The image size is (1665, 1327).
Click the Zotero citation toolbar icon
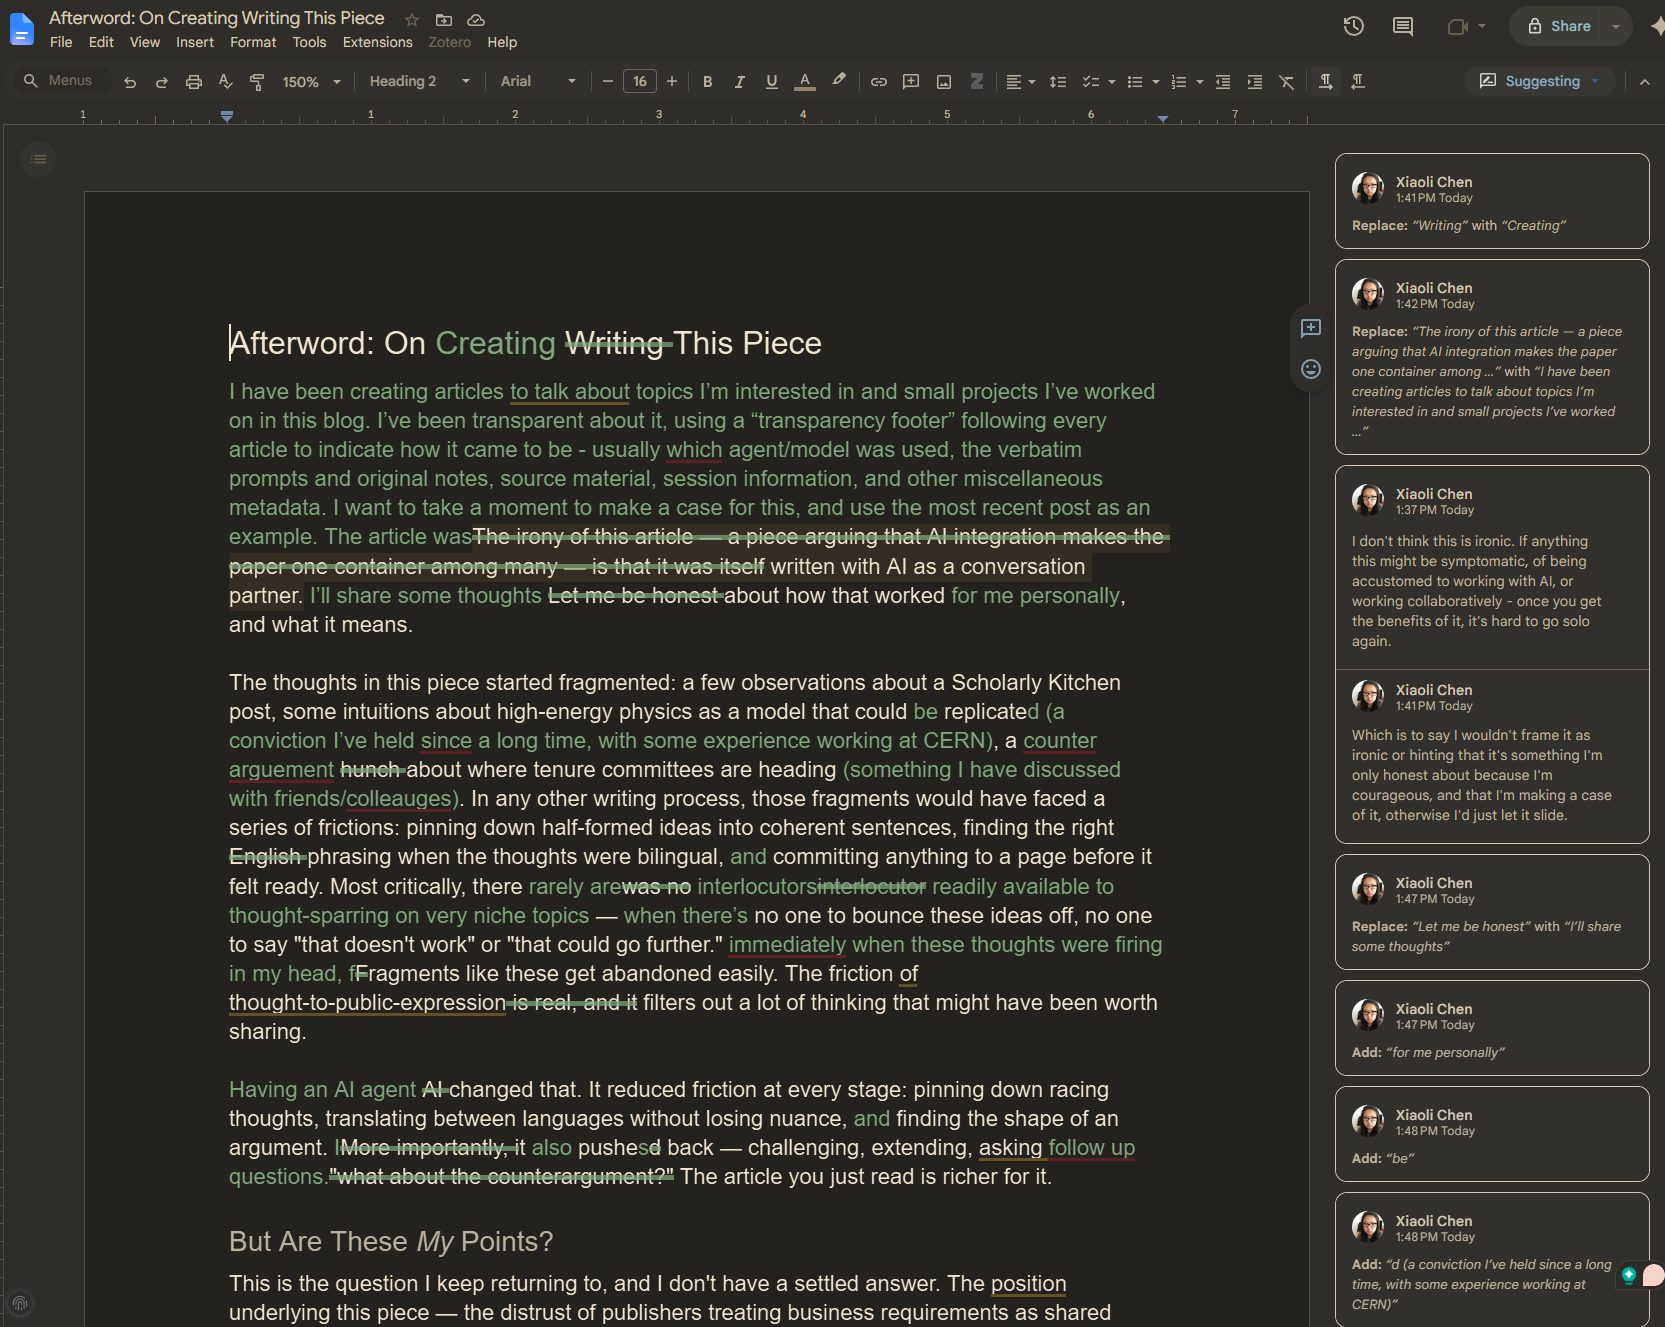tap(976, 82)
